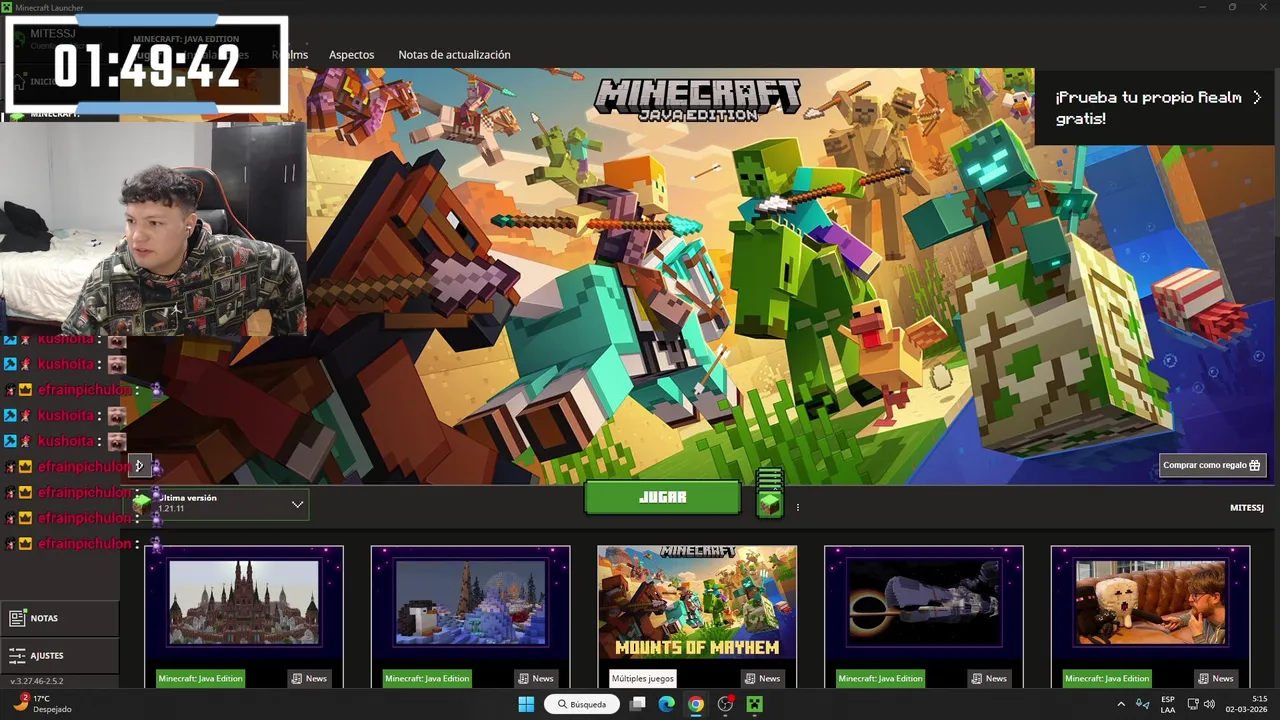This screenshot has height=720, width=1280.
Task: Switch to the Realms tab
Action: coord(291,55)
